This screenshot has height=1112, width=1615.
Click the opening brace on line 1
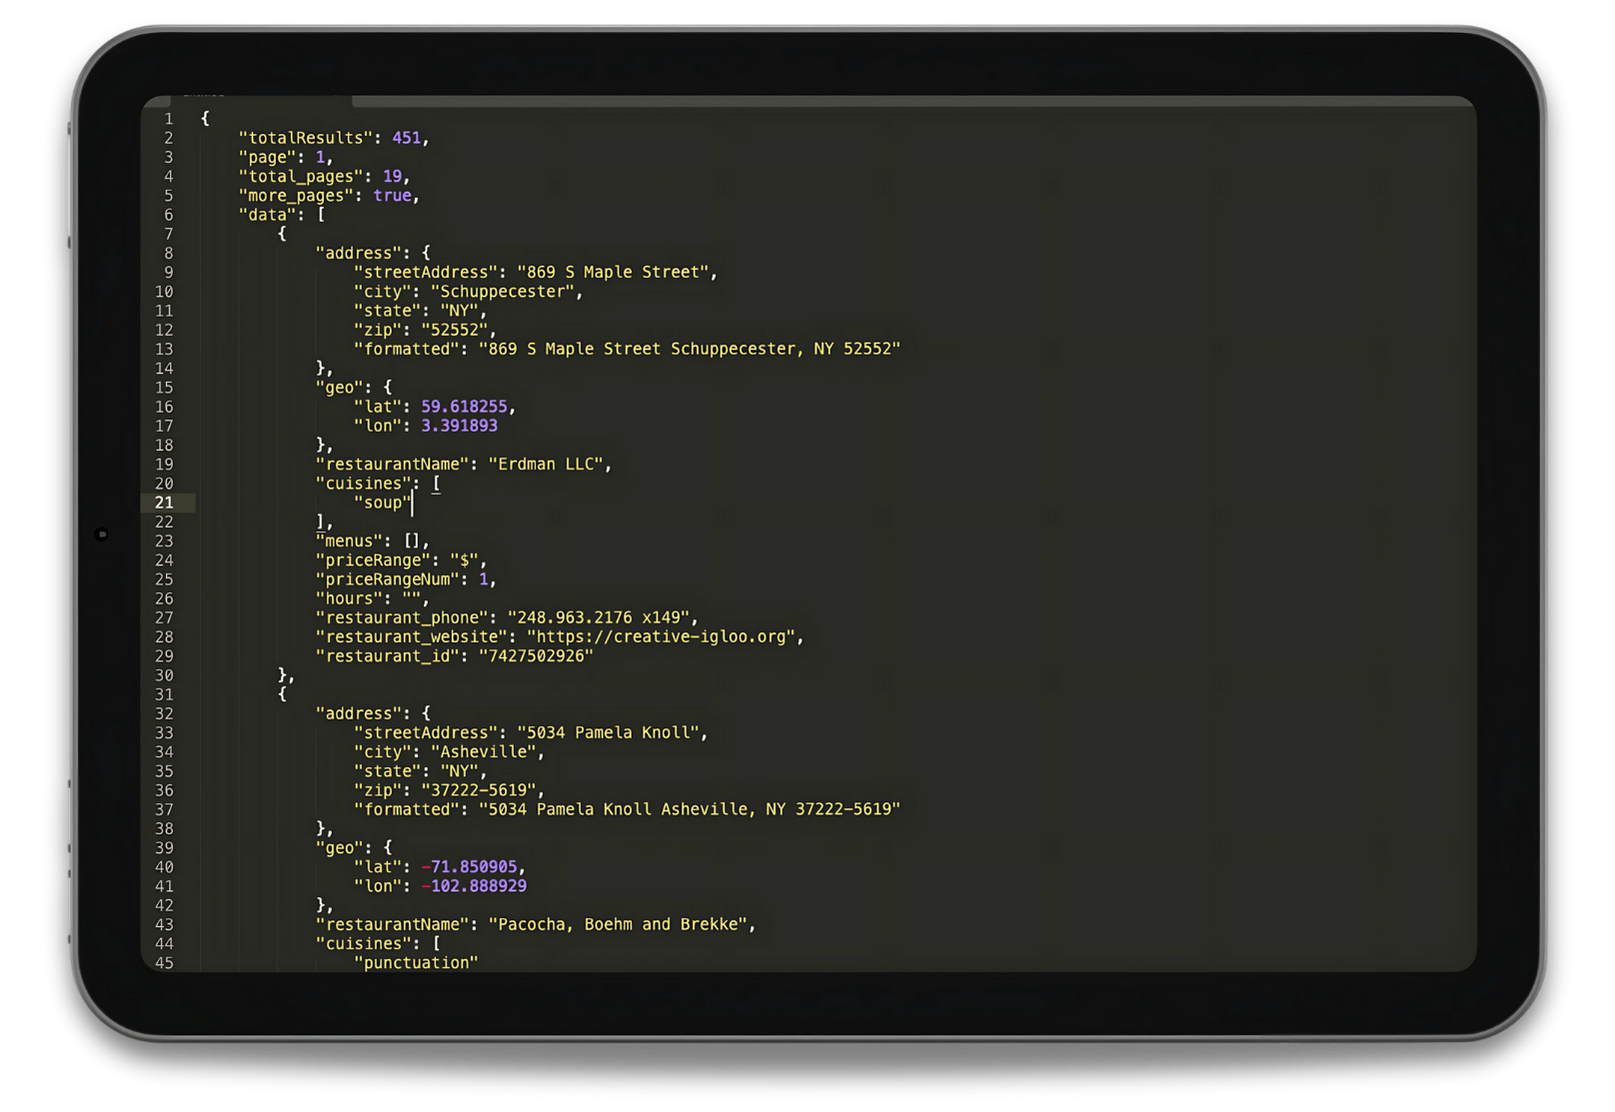205,118
